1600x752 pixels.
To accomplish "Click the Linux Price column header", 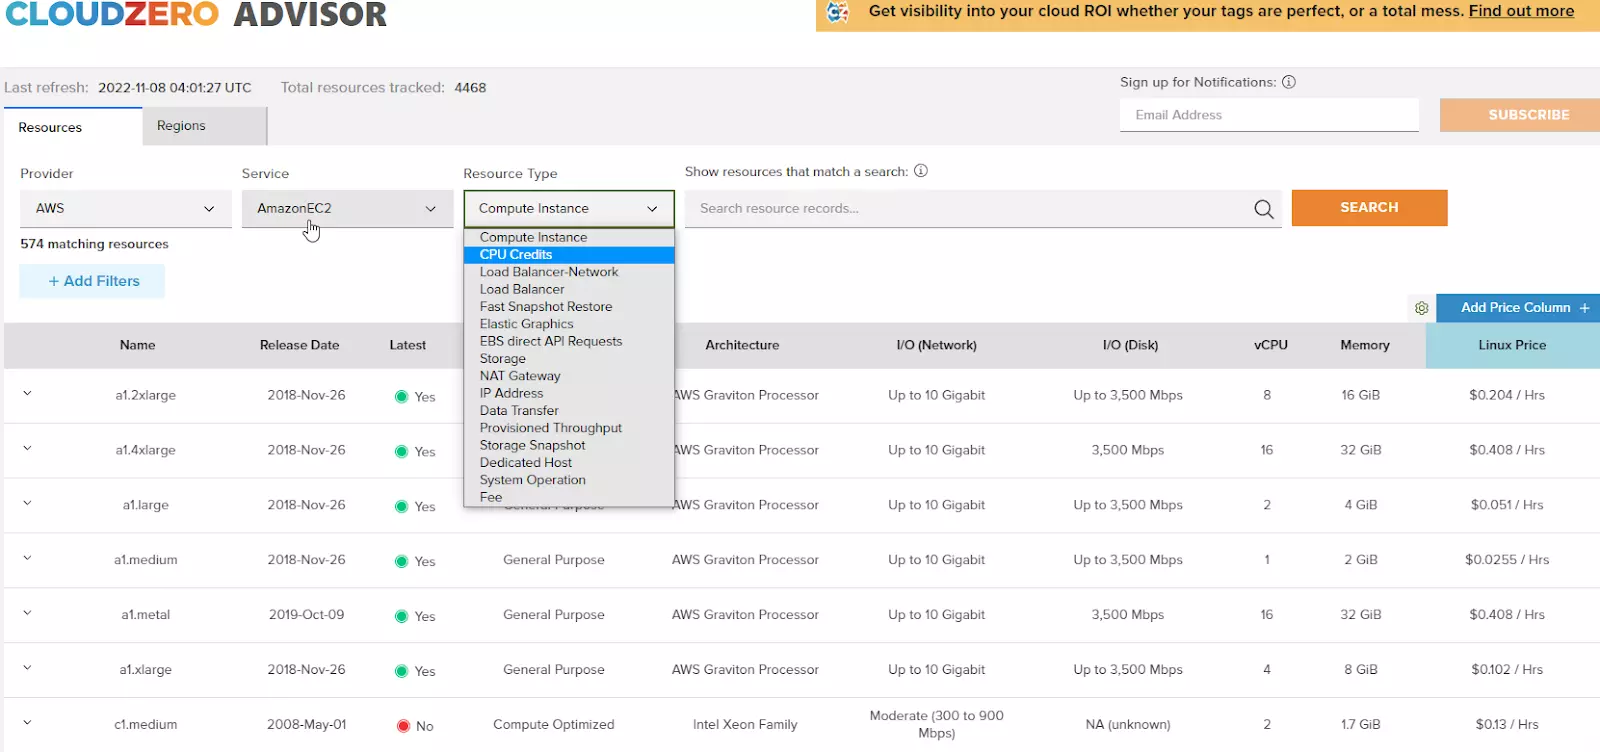I will 1512,345.
